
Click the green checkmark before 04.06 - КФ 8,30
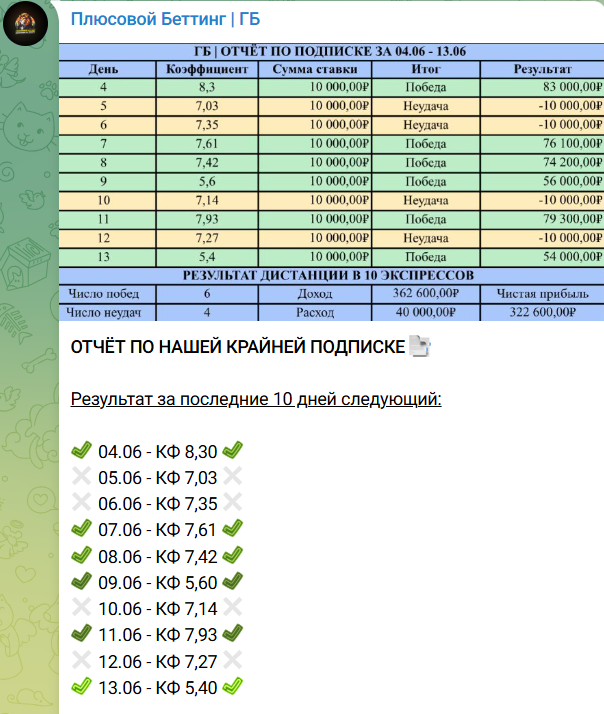tap(82, 451)
